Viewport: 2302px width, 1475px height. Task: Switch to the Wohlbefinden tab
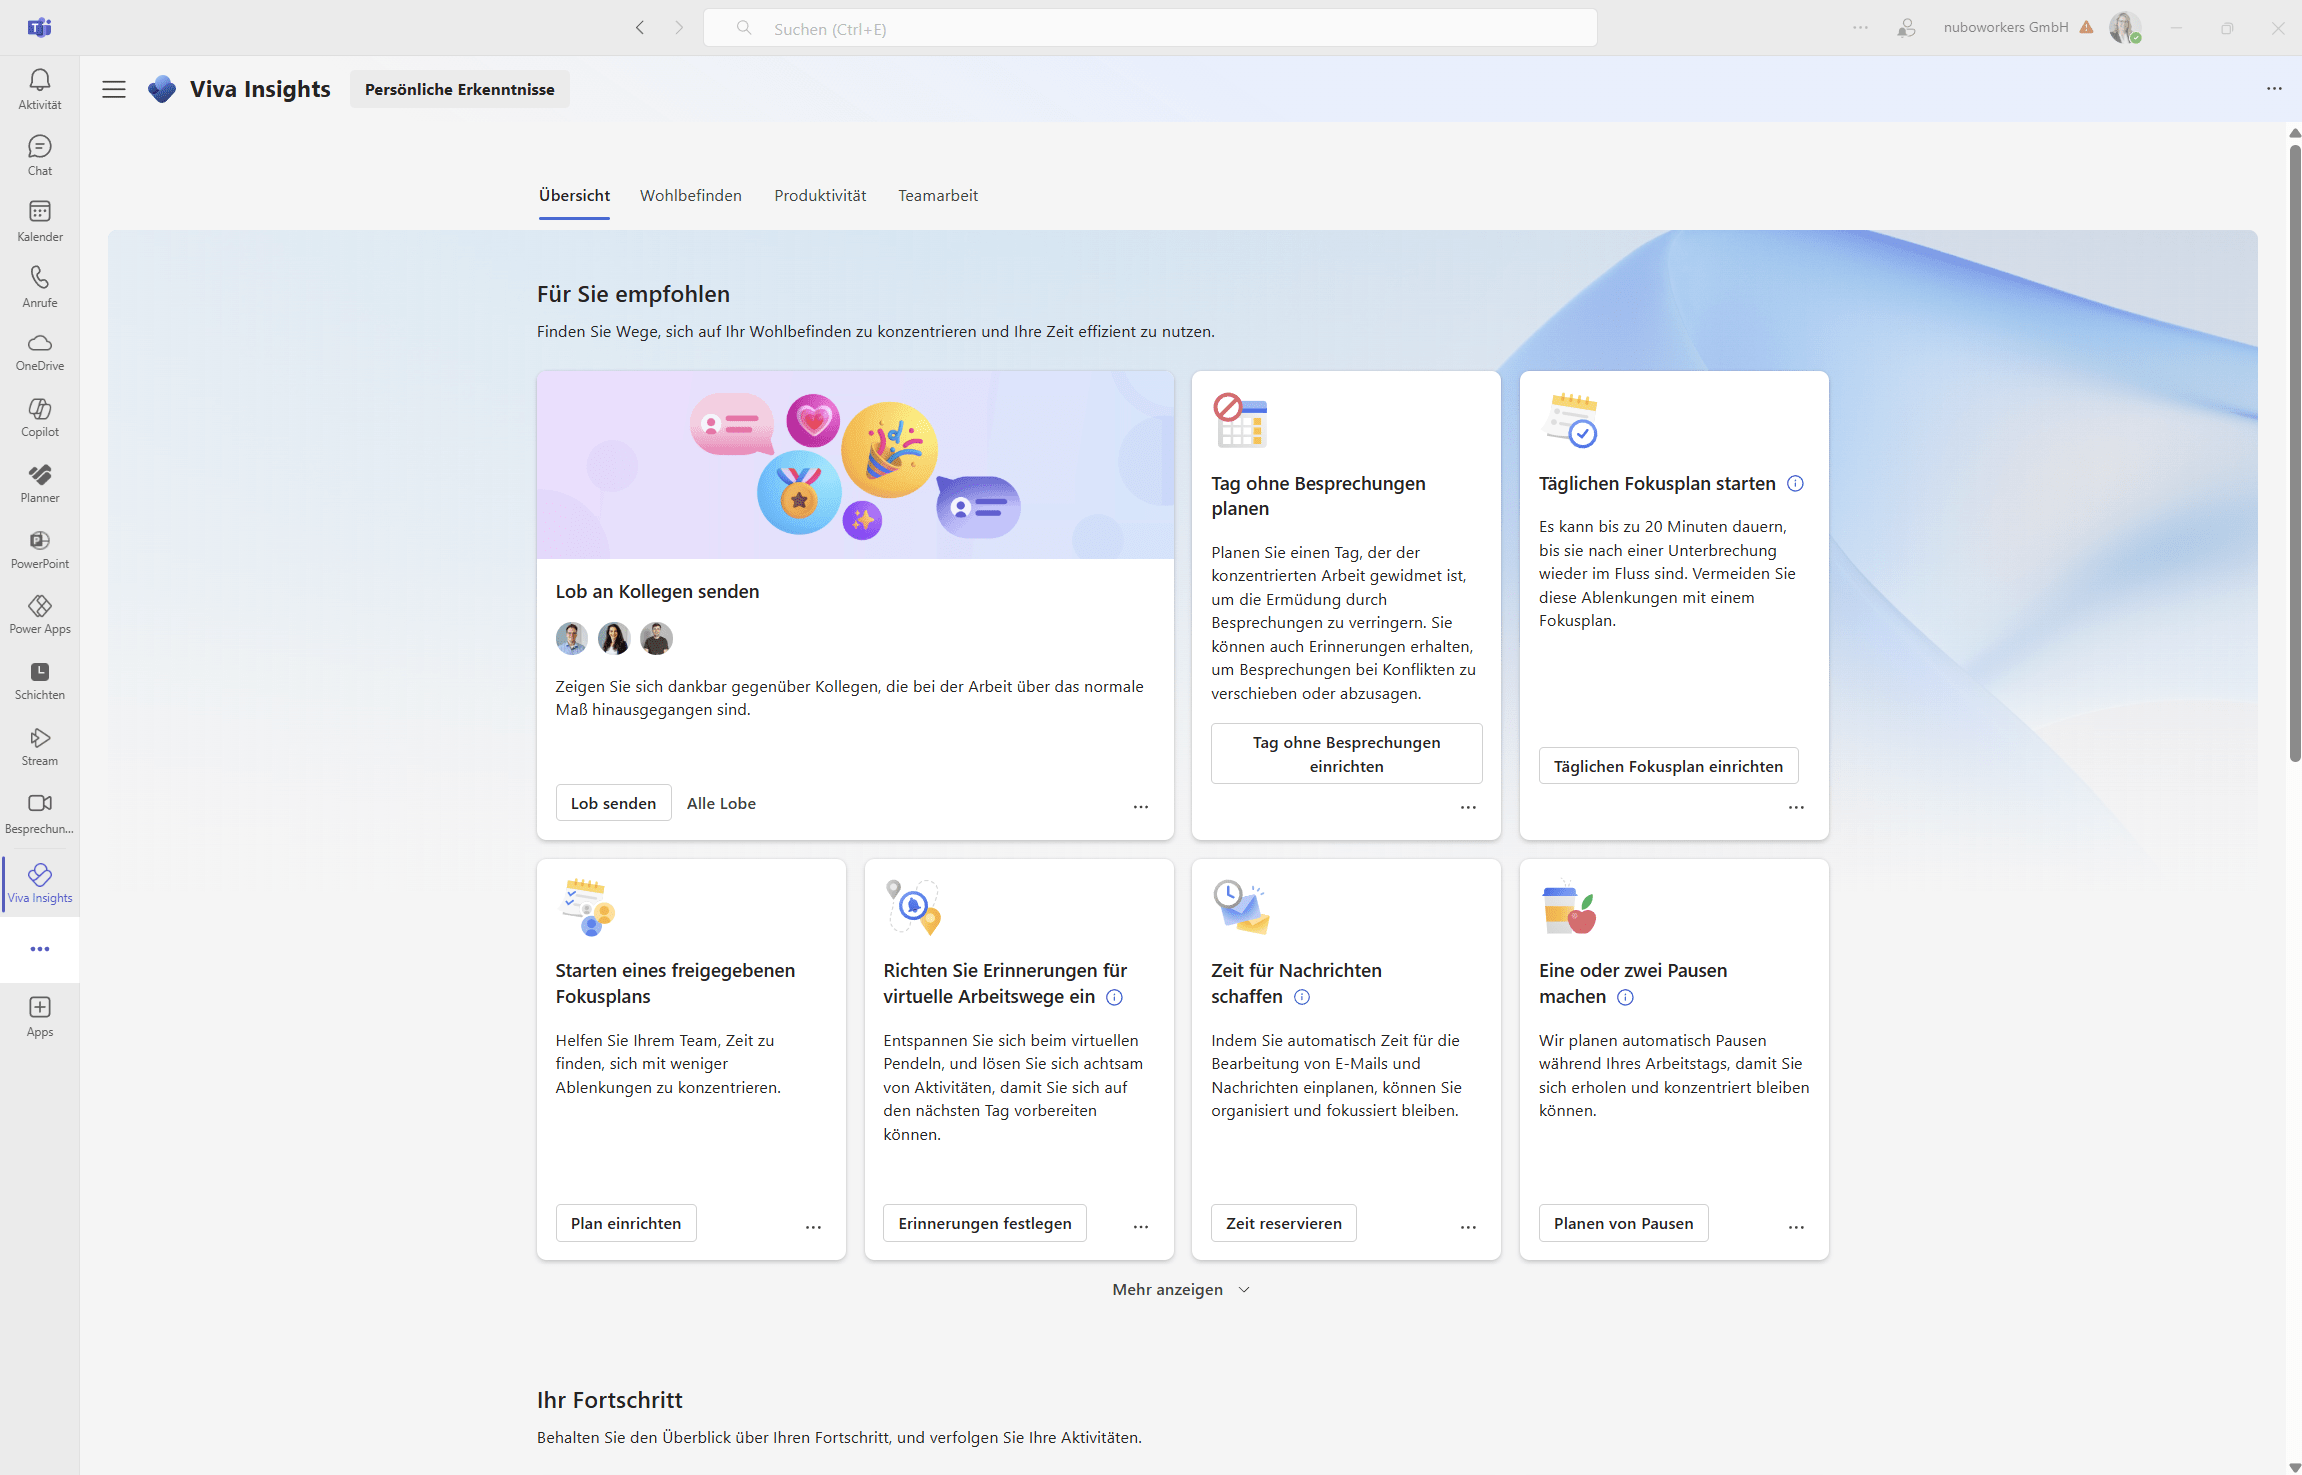(690, 195)
